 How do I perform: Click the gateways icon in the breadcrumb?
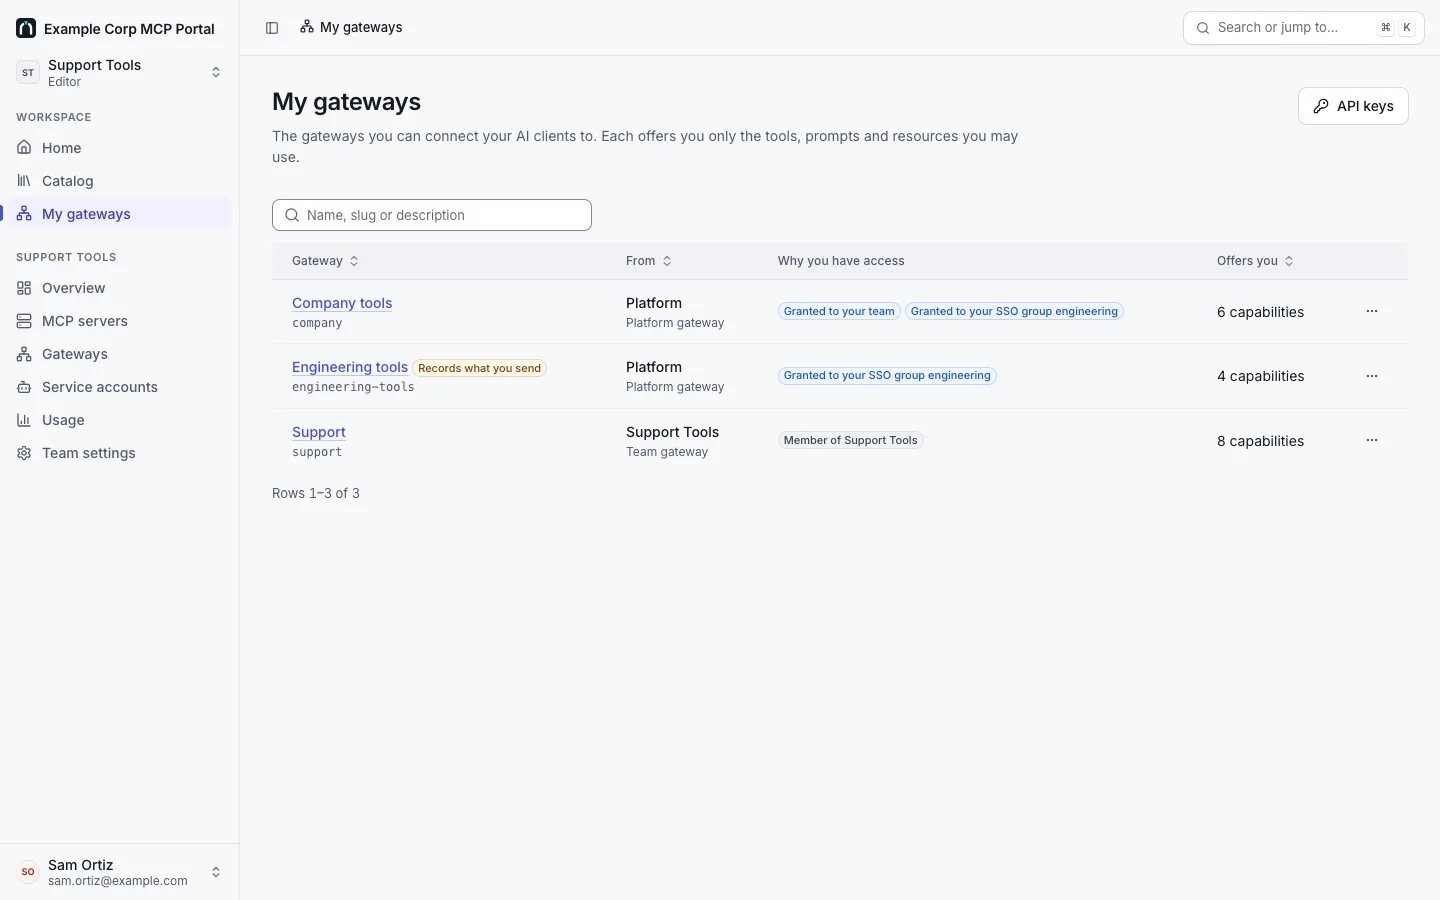307,27
